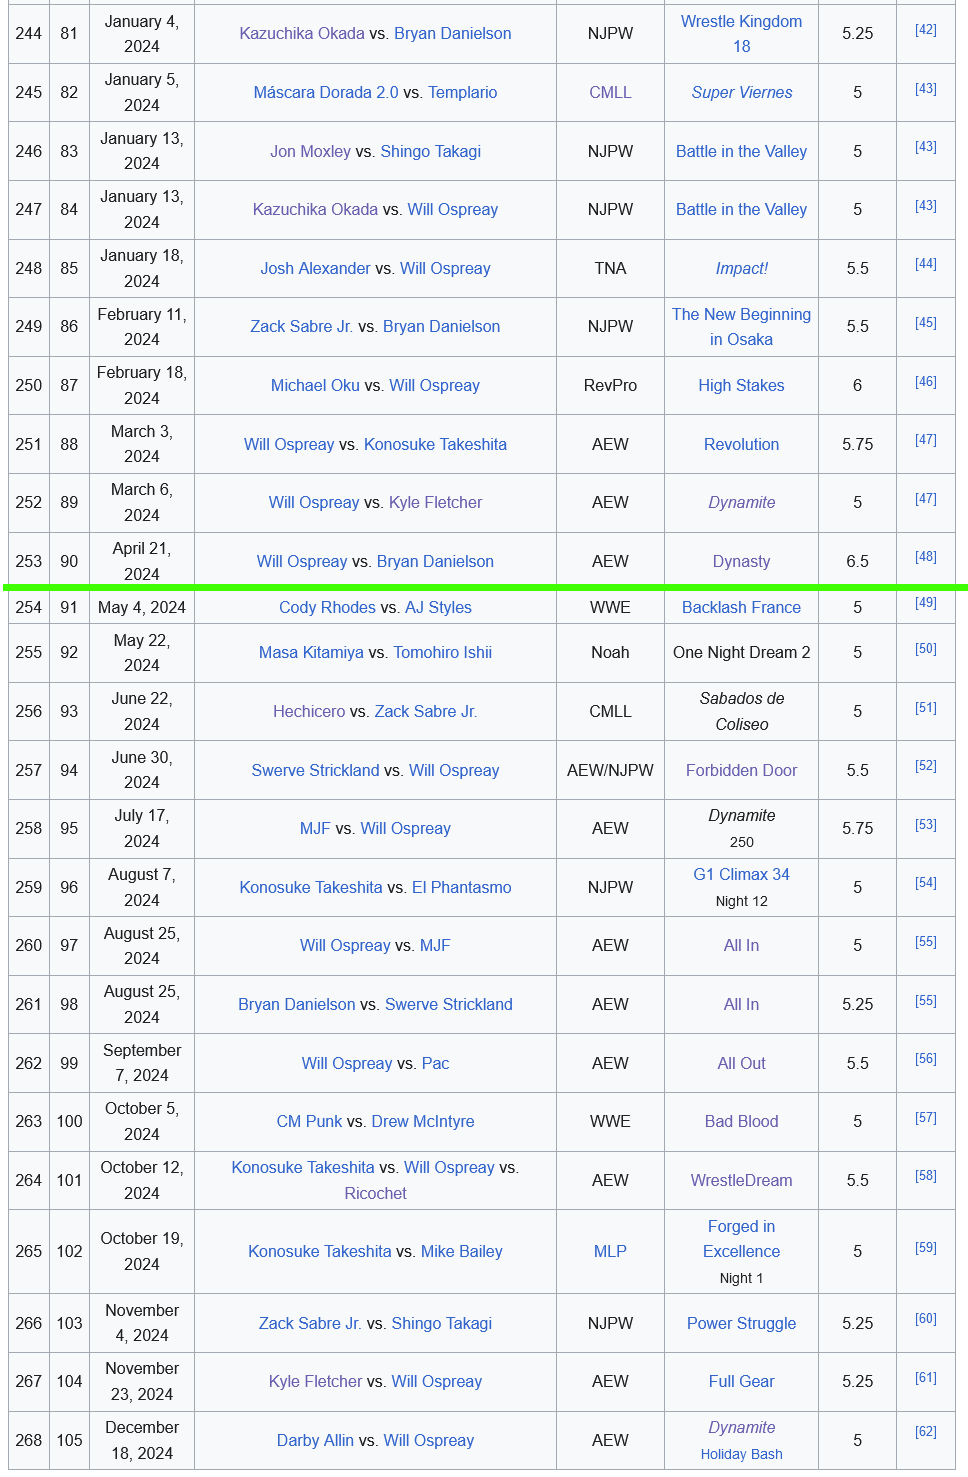
Task: Open the Wrestle Kingdom 18 event link
Action: click(741, 33)
